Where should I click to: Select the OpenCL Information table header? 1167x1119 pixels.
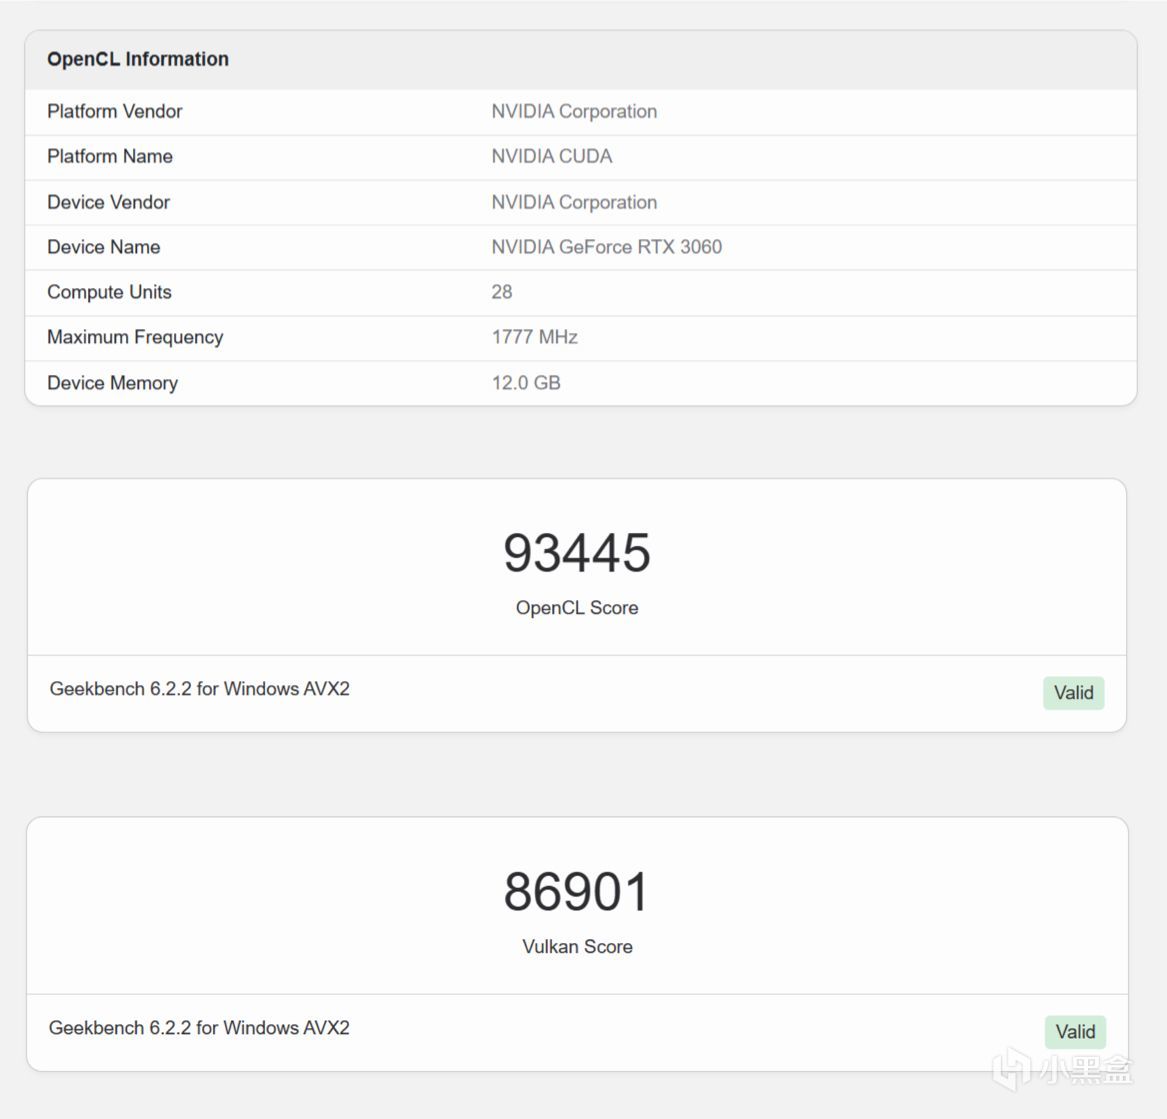(138, 59)
